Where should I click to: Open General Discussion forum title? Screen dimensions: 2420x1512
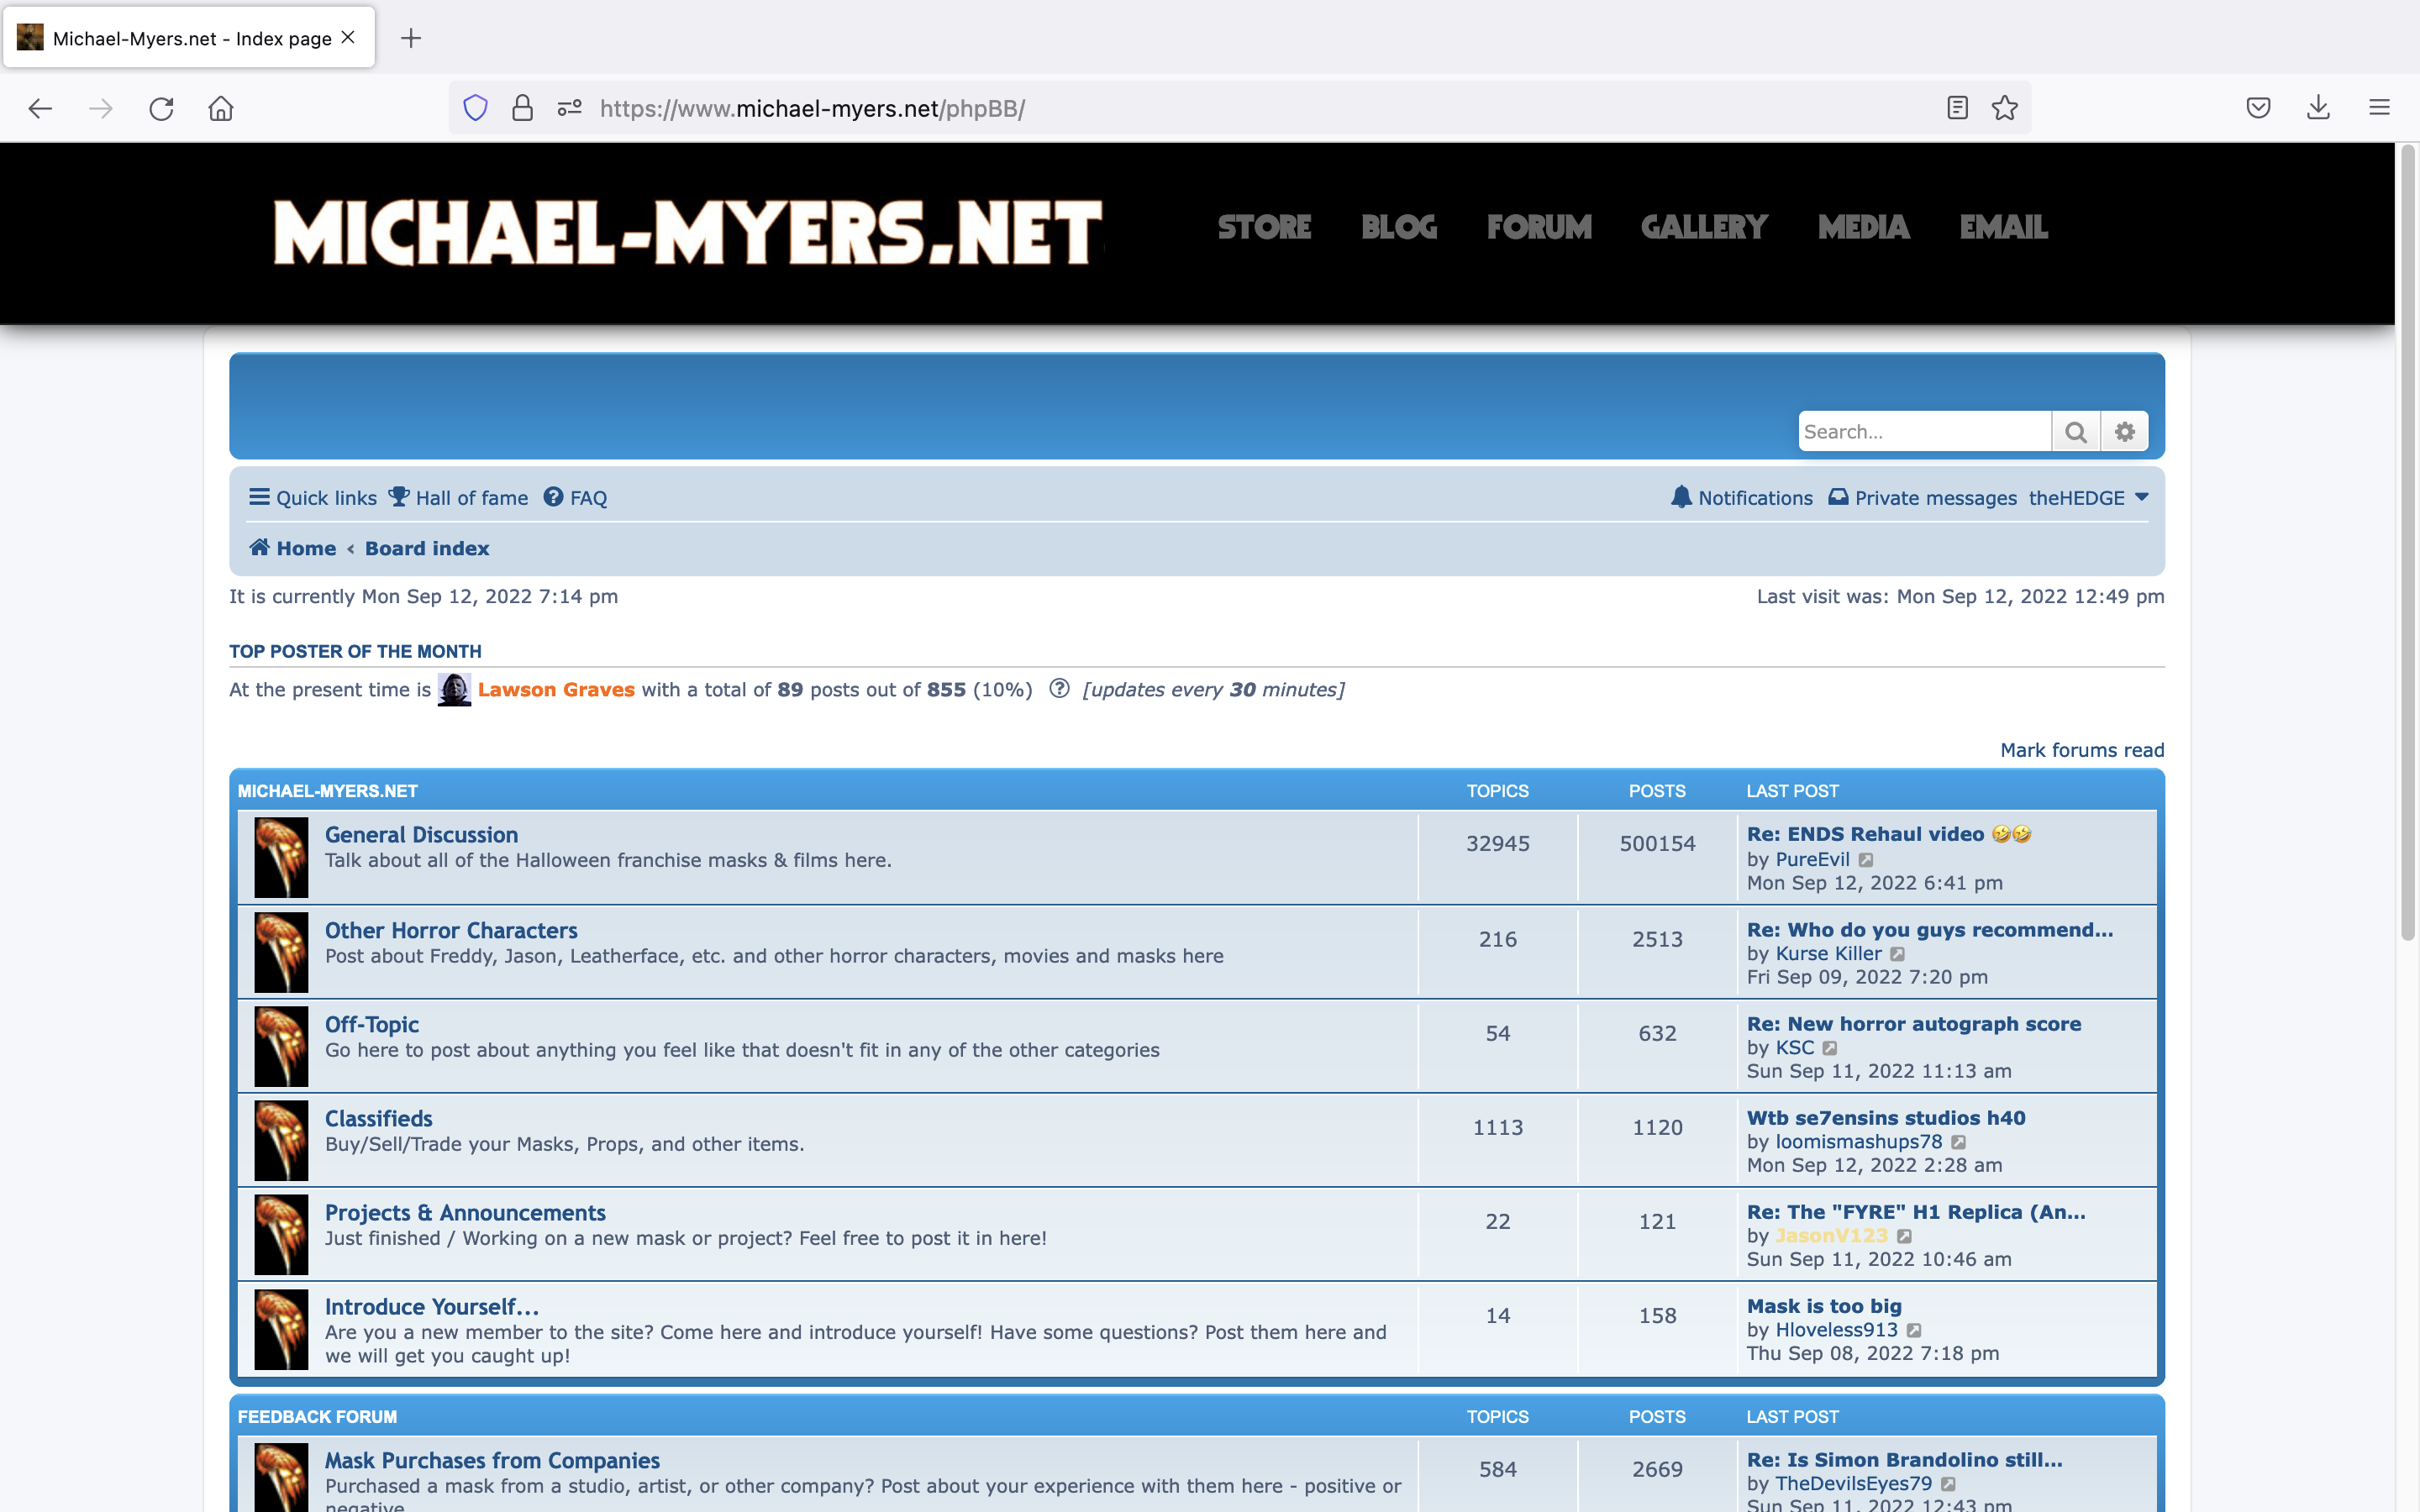pyautogui.click(x=421, y=835)
